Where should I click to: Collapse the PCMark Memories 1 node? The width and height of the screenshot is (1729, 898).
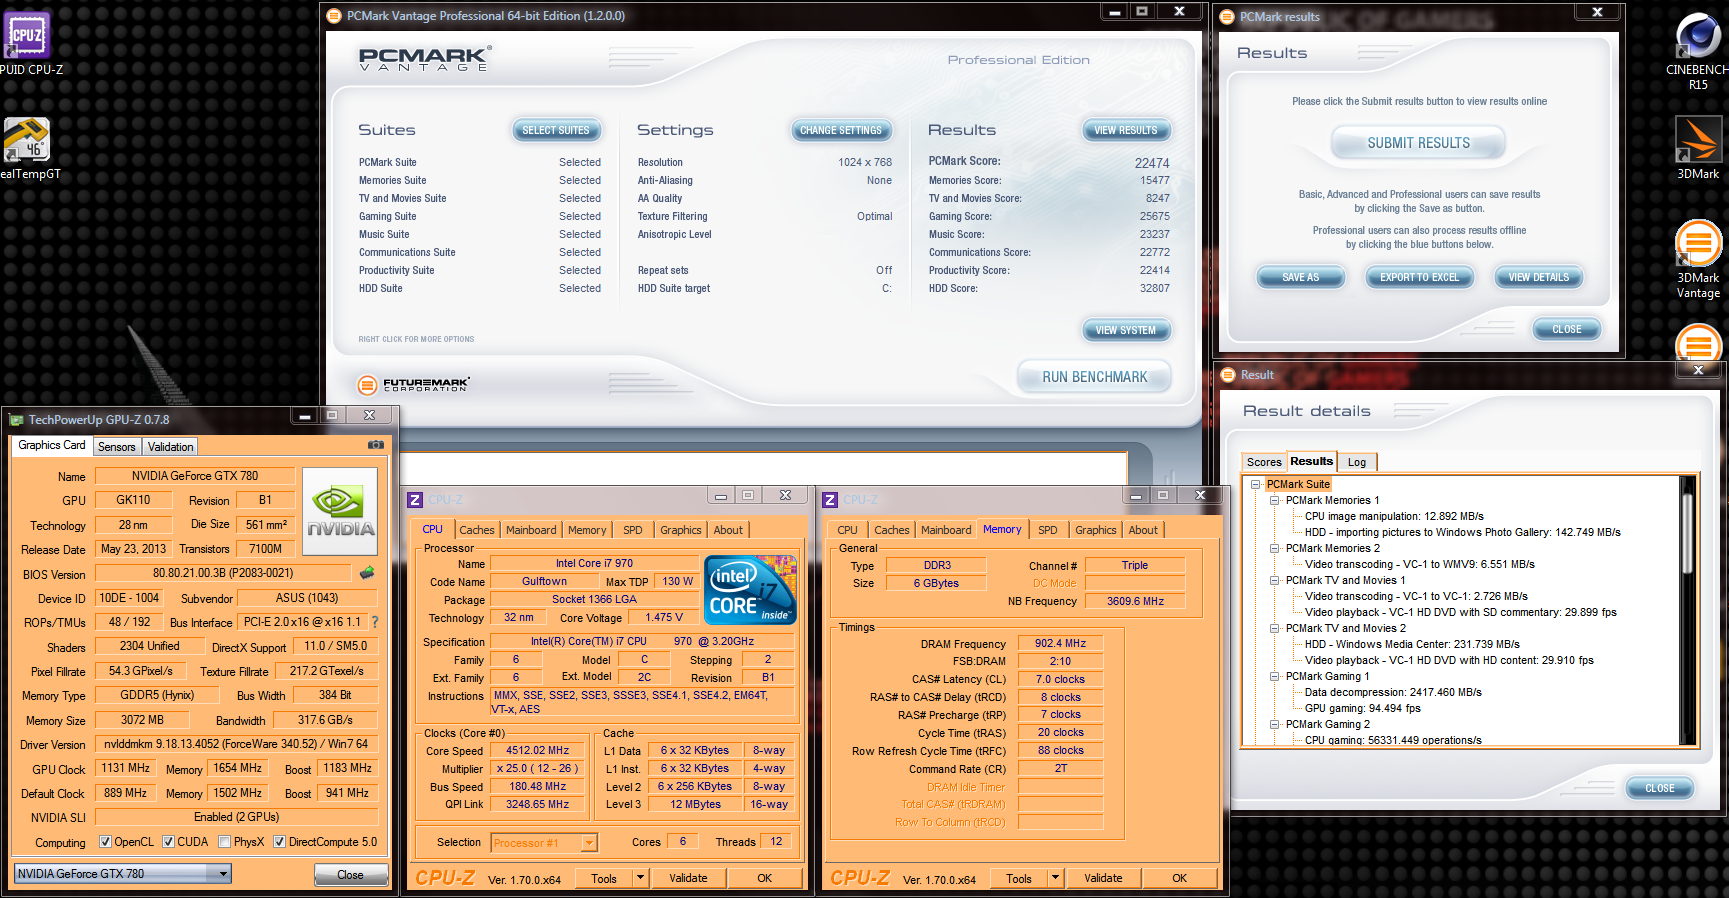click(1275, 500)
